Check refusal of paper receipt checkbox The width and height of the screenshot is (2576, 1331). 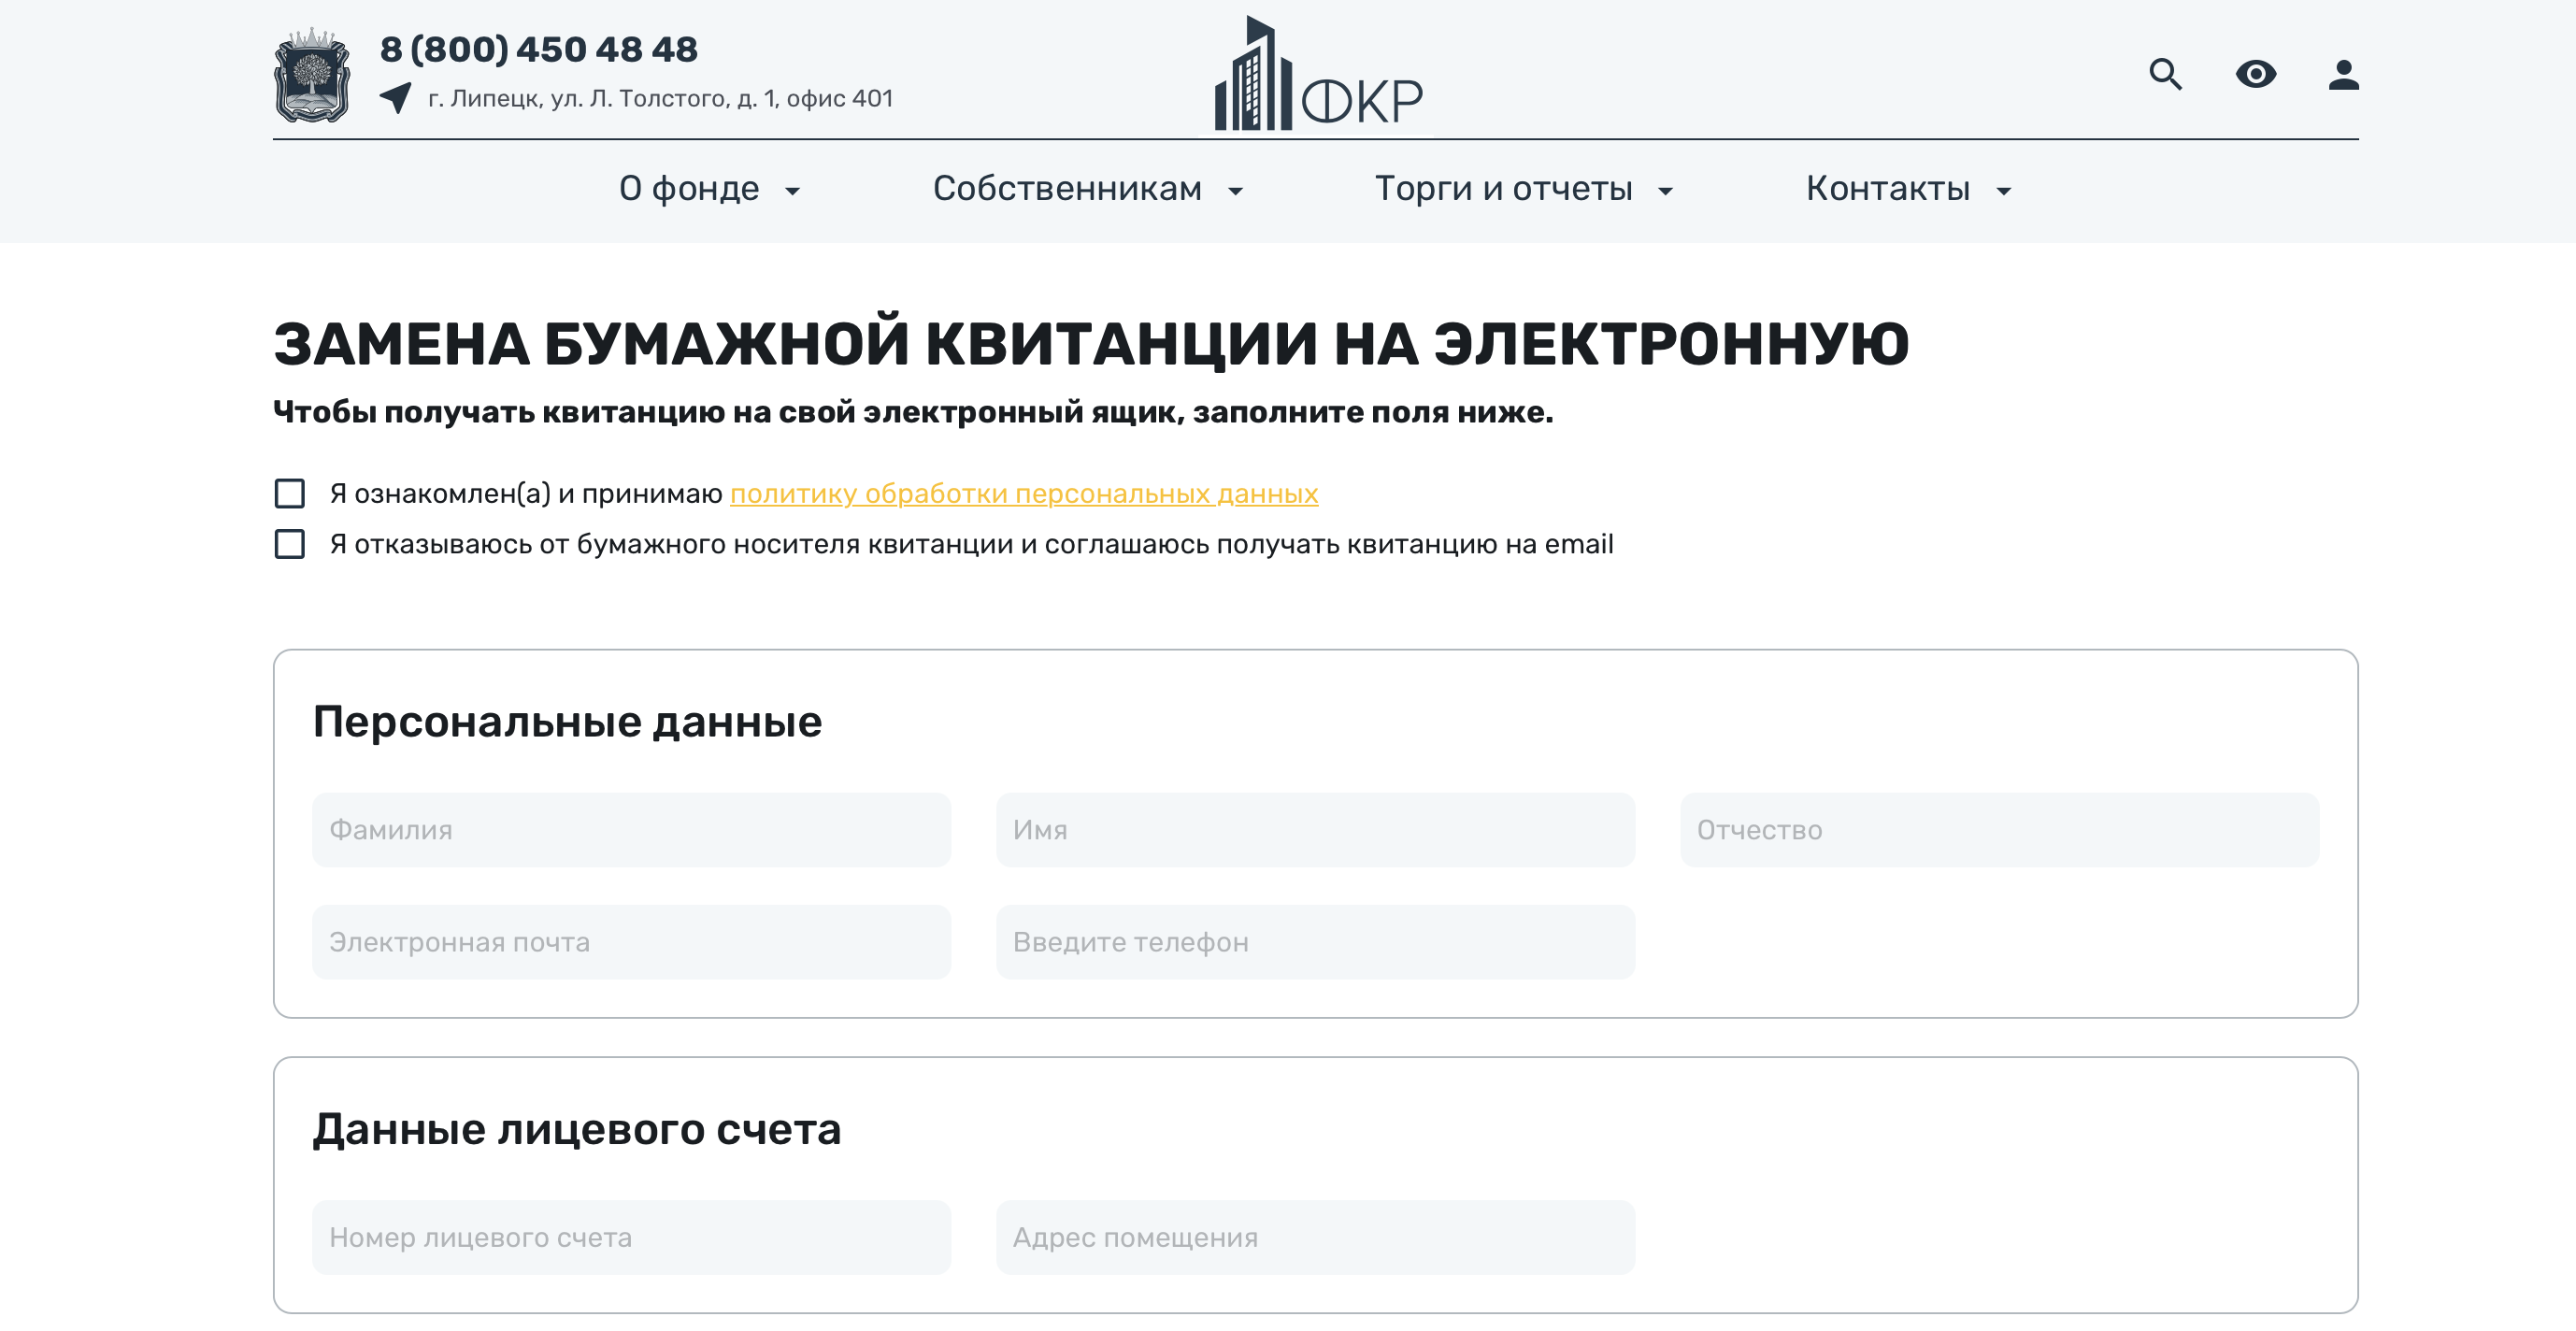coord(290,544)
